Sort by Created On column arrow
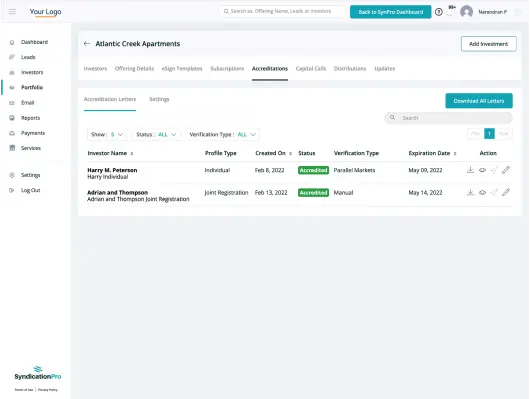Screen dimensions: 530x399 290,154
